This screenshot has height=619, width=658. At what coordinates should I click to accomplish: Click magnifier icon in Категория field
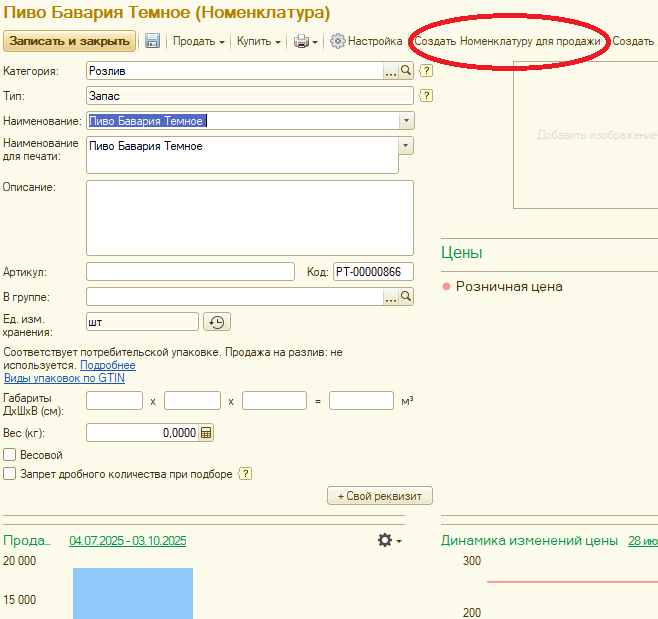406,71
